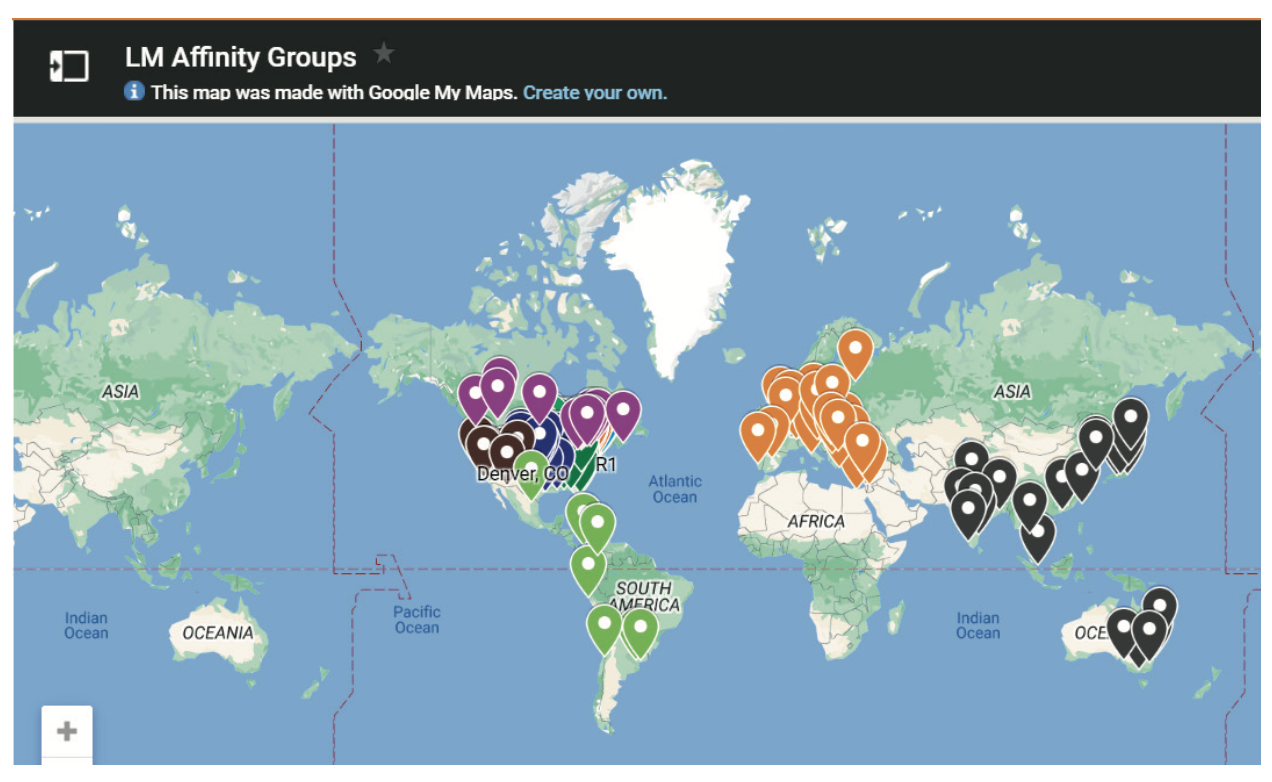Click the black pin over northern Japan

click(x=1130, y=416)
